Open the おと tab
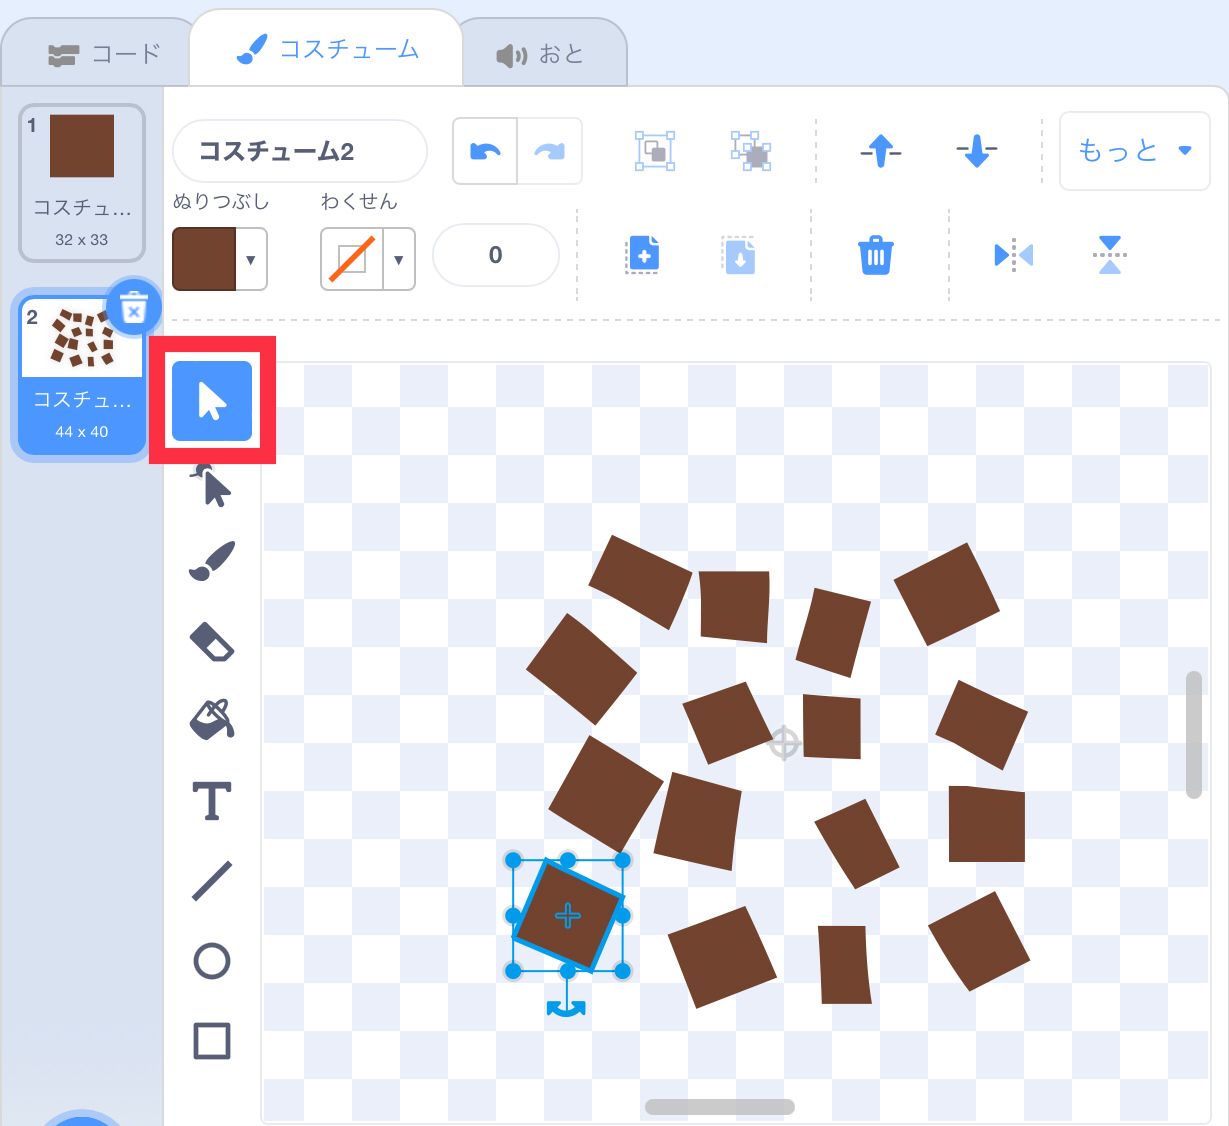The width and height of the screenshot is (1229, 1126). pyautogui.click(x=545, y=52)
